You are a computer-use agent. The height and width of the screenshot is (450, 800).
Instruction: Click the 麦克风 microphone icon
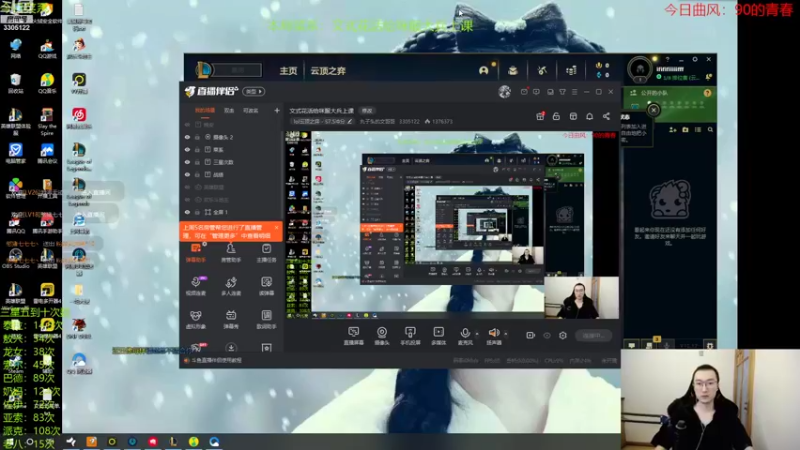(x=465, y=333)
